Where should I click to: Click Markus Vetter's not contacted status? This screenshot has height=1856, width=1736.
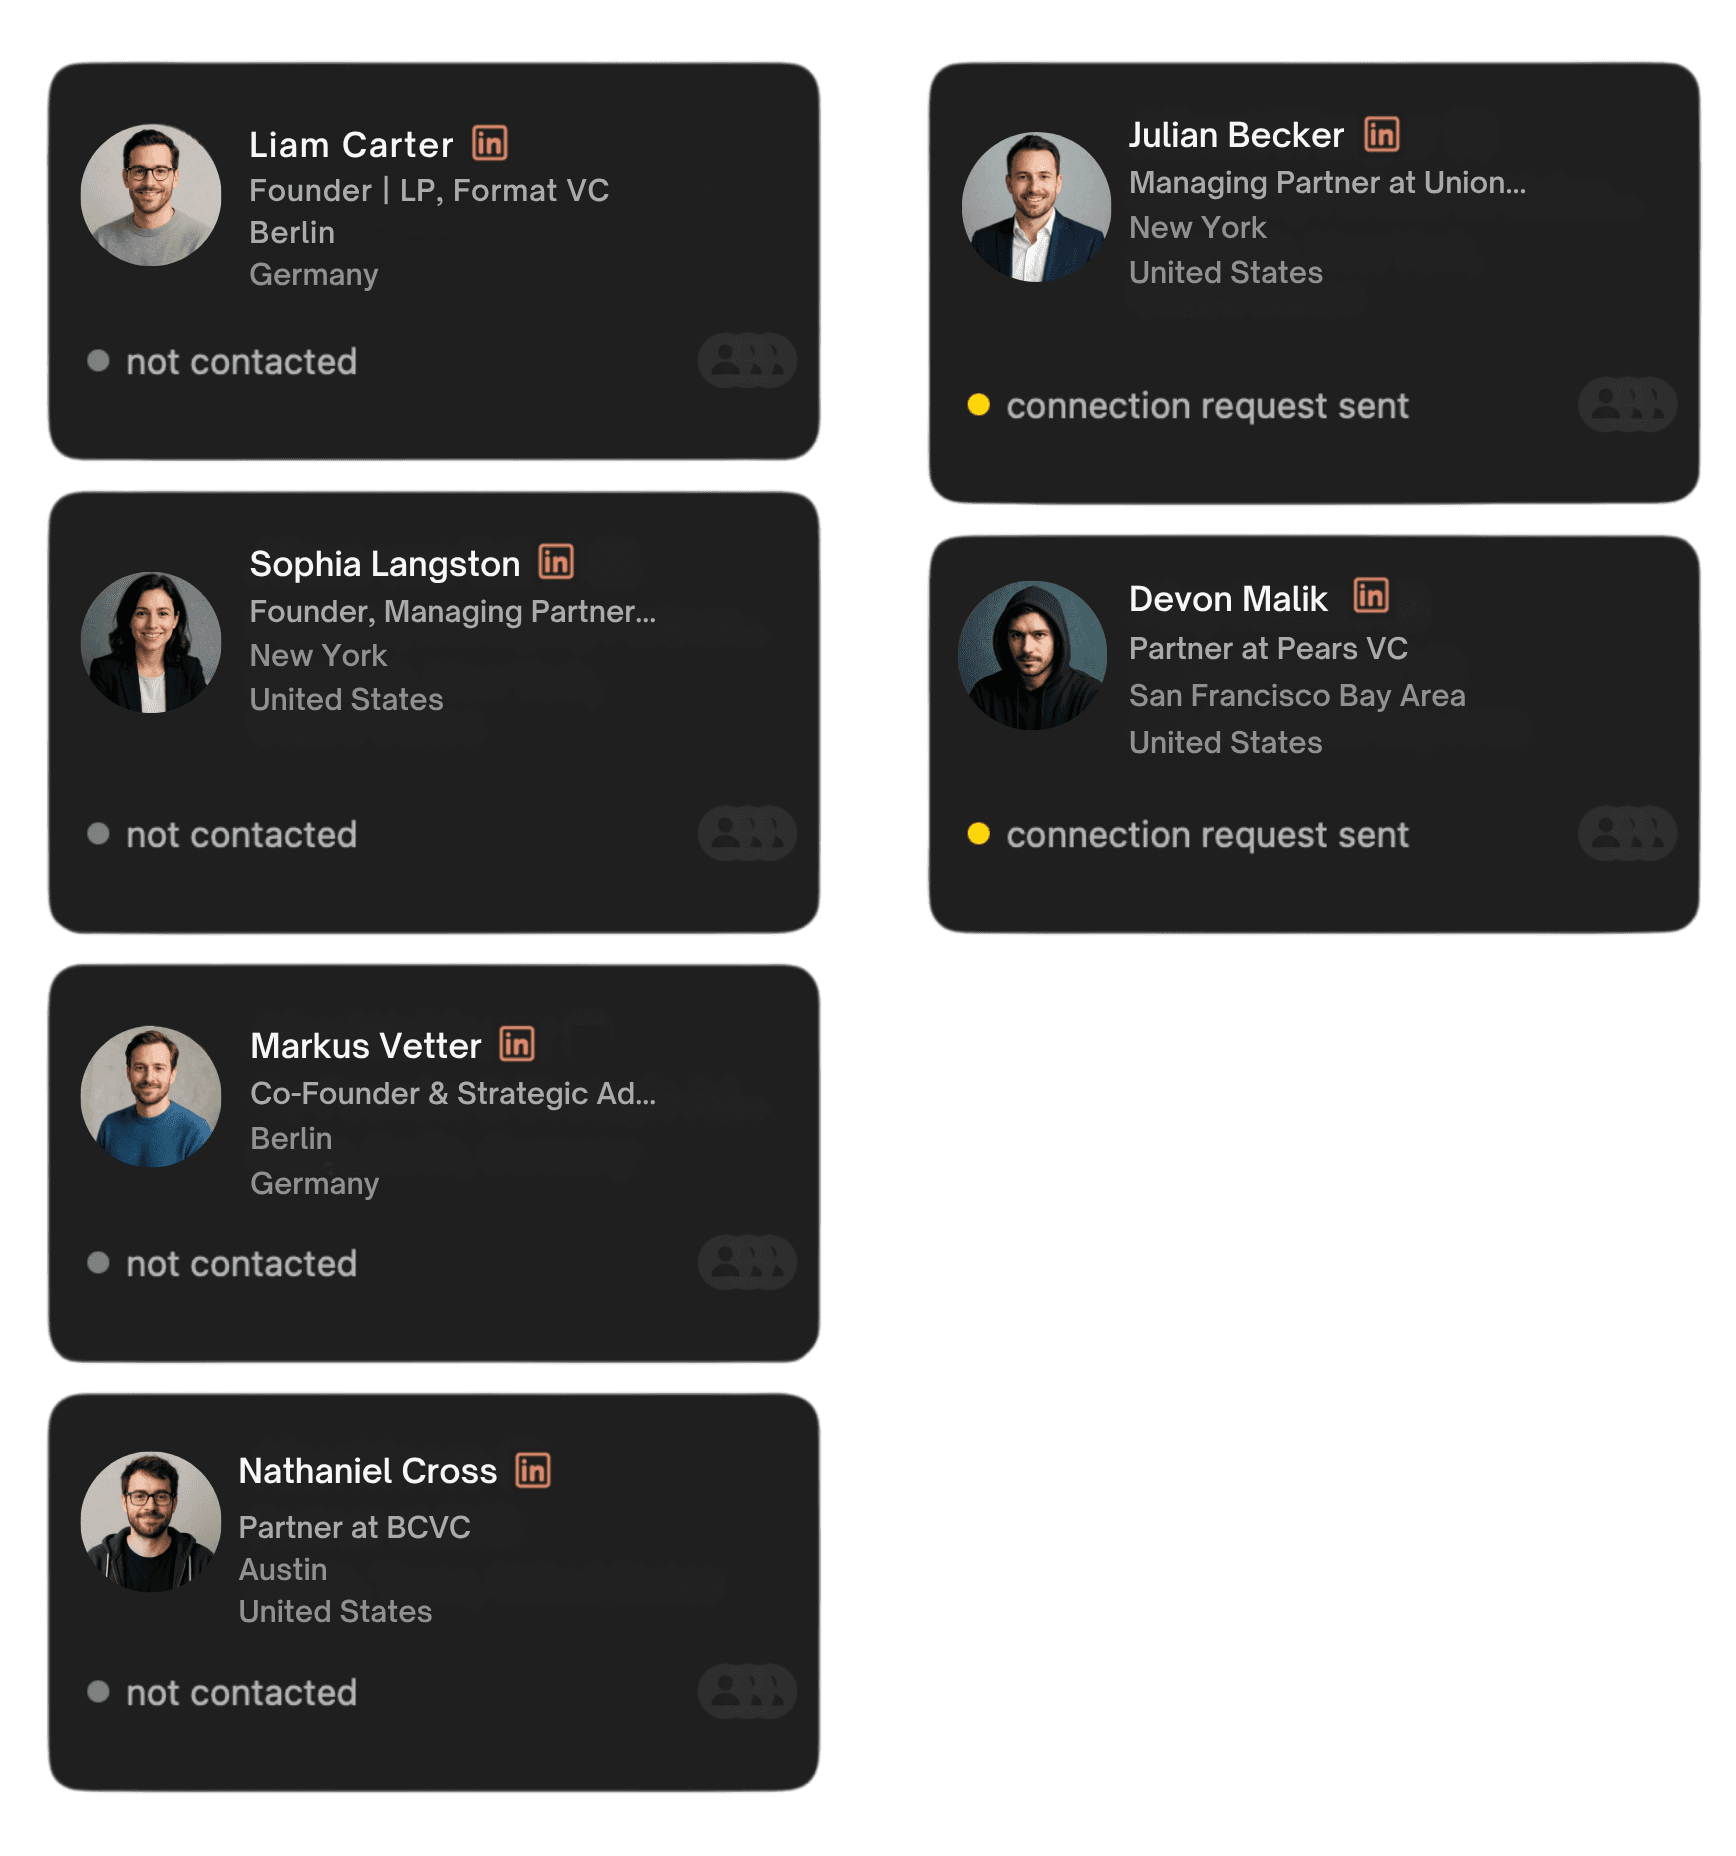241,1264
